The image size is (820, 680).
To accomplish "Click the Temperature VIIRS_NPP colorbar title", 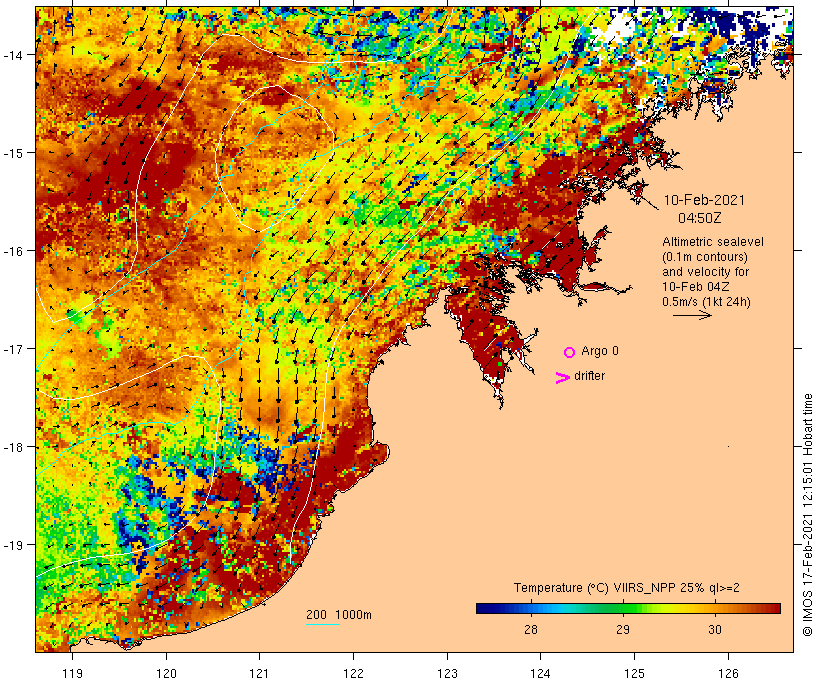I will coord(627,588).
